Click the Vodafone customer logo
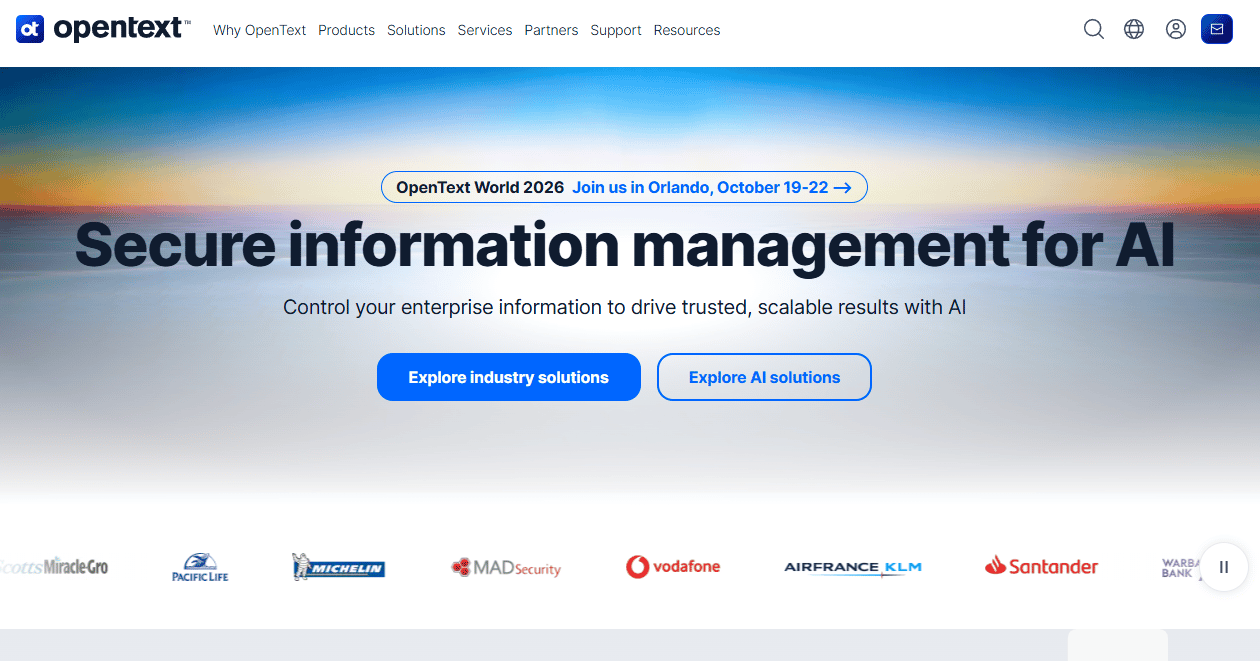Screen dimensions: 1260x661 click(673, 567)
